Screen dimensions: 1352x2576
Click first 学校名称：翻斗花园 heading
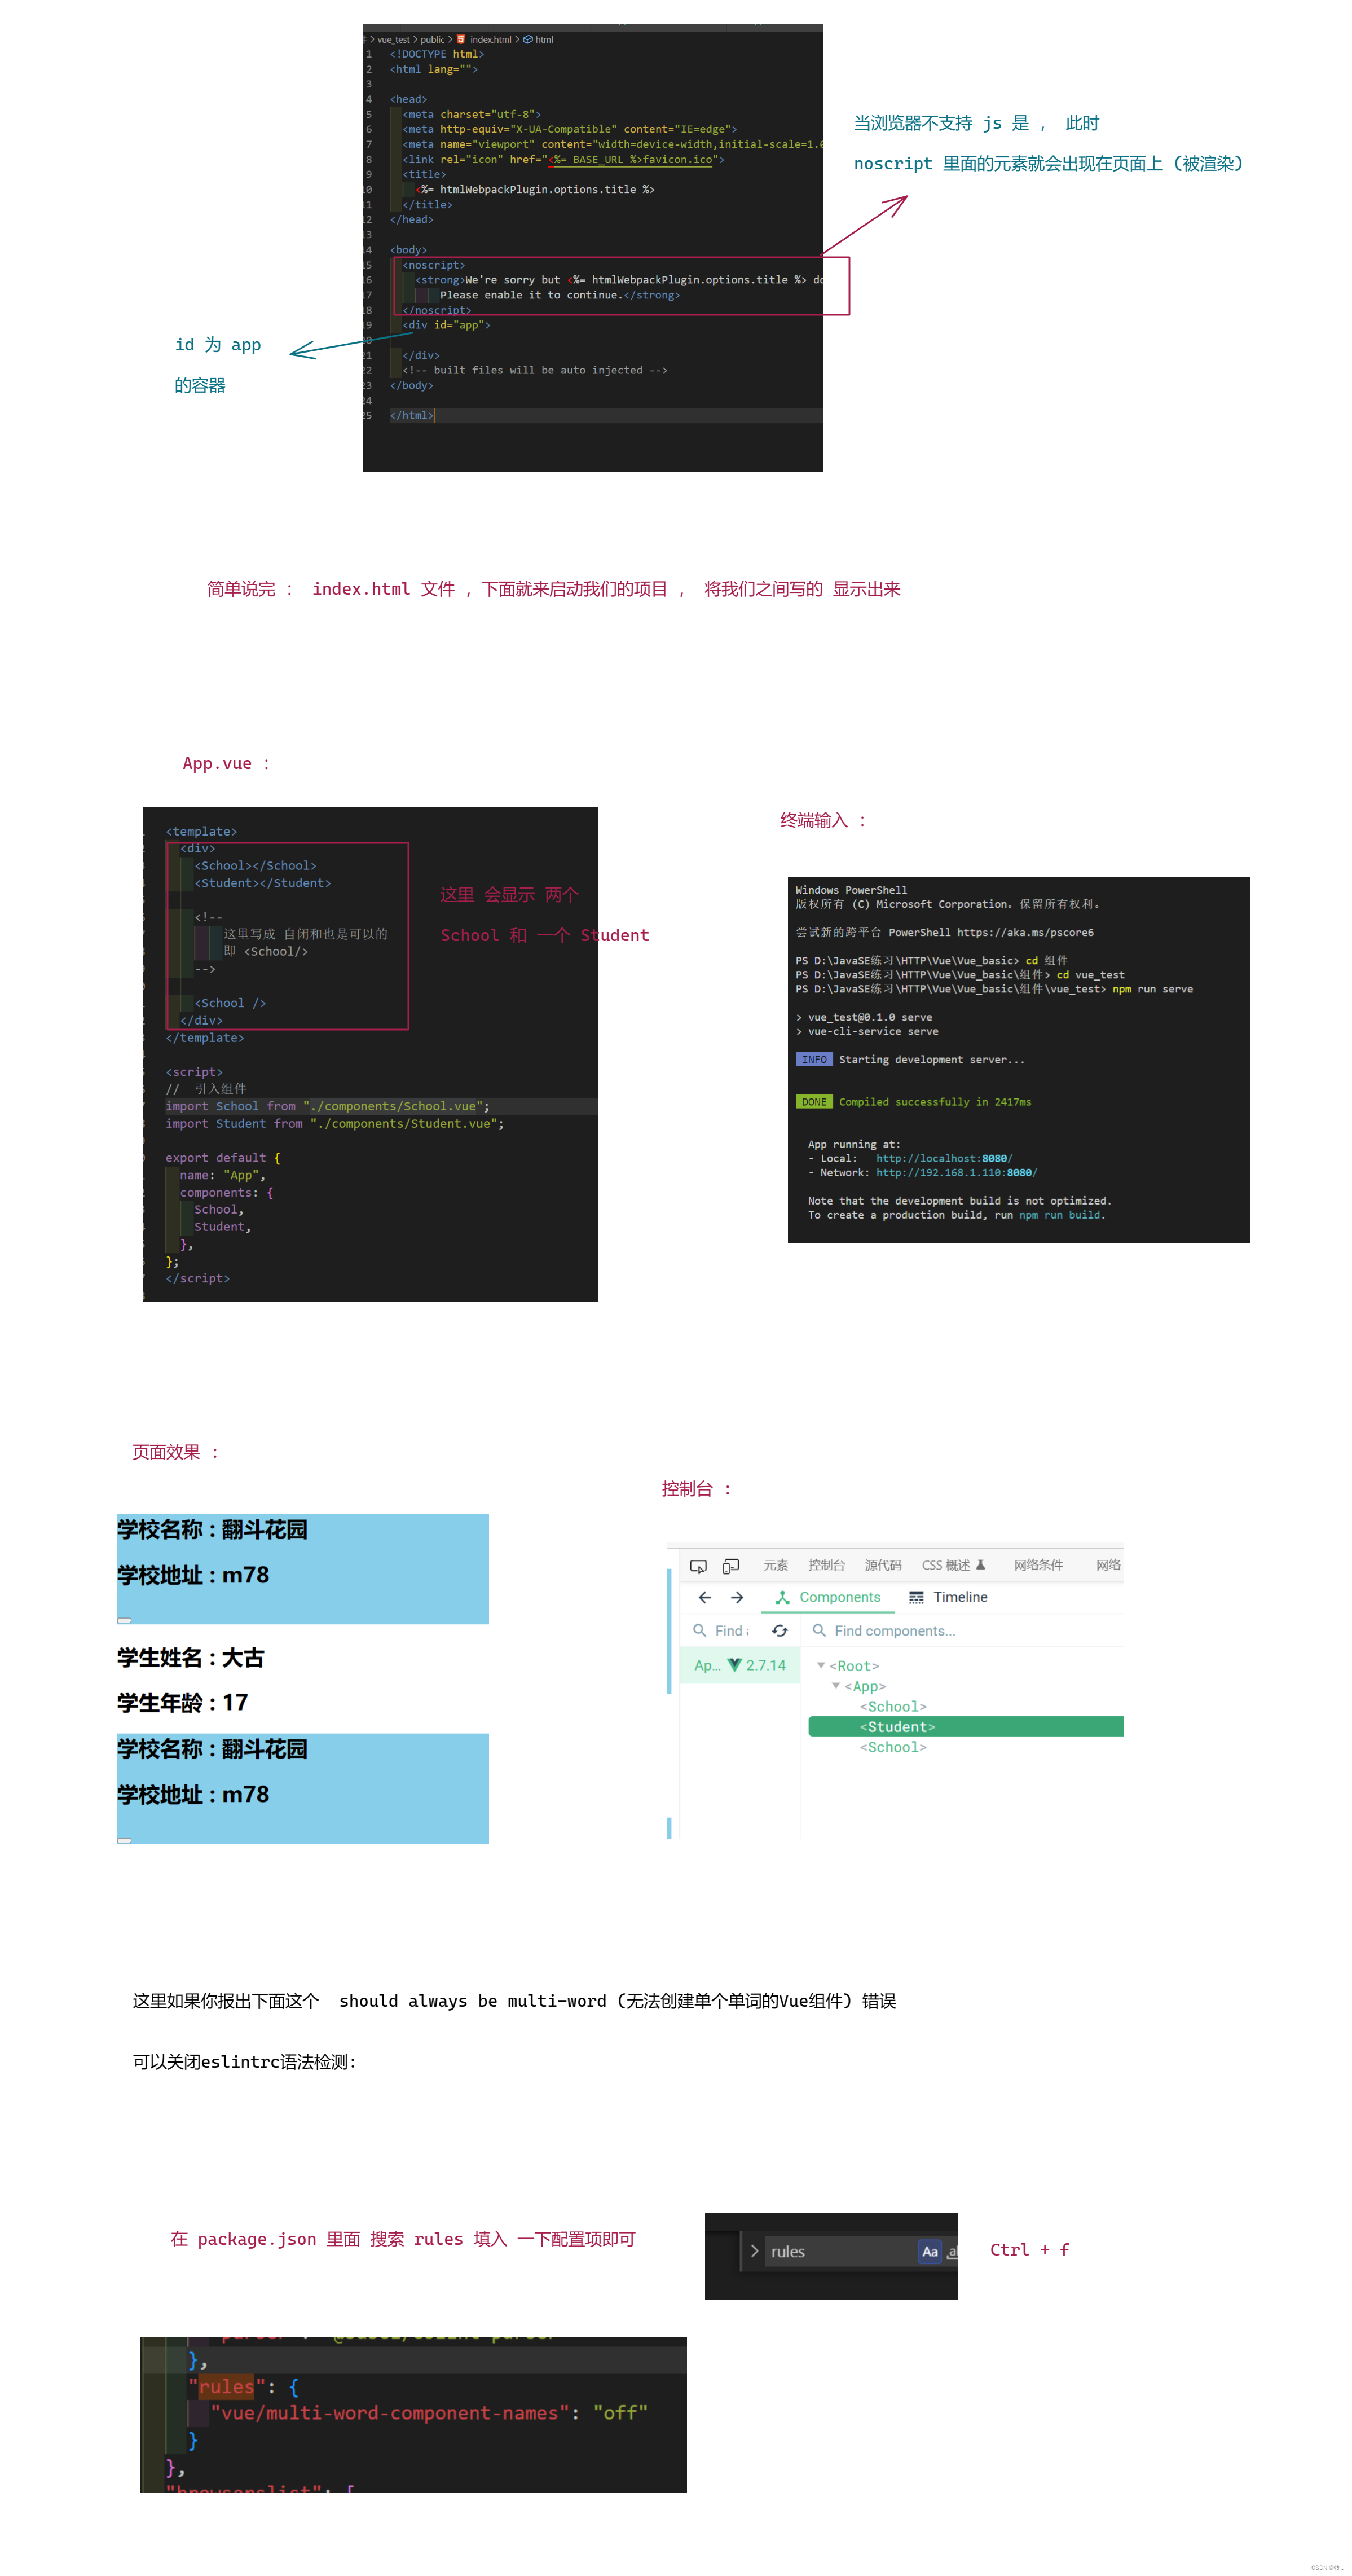coord(212,1529)
